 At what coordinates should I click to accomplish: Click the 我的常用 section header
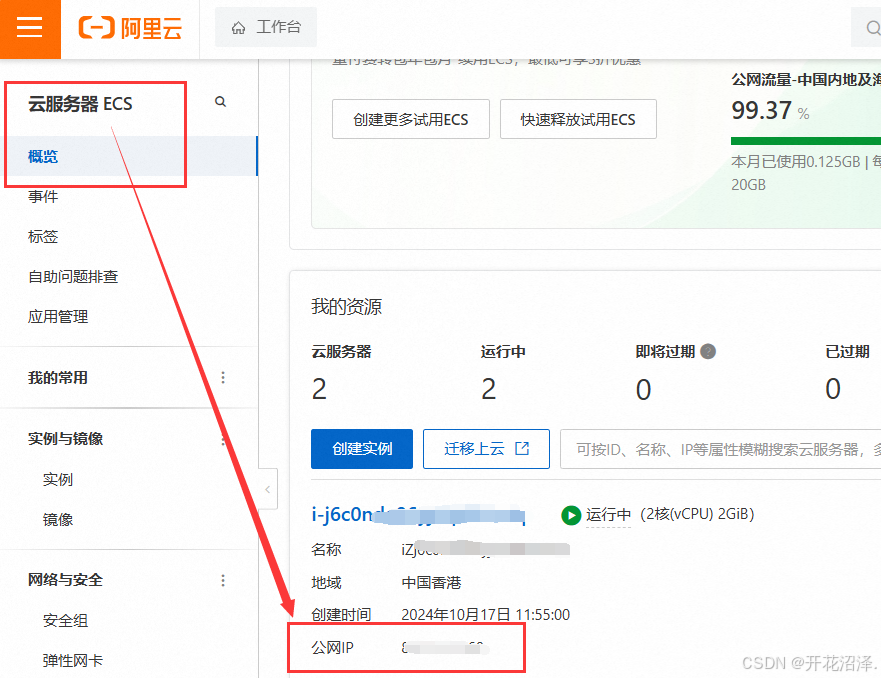(x=58, y=377)
